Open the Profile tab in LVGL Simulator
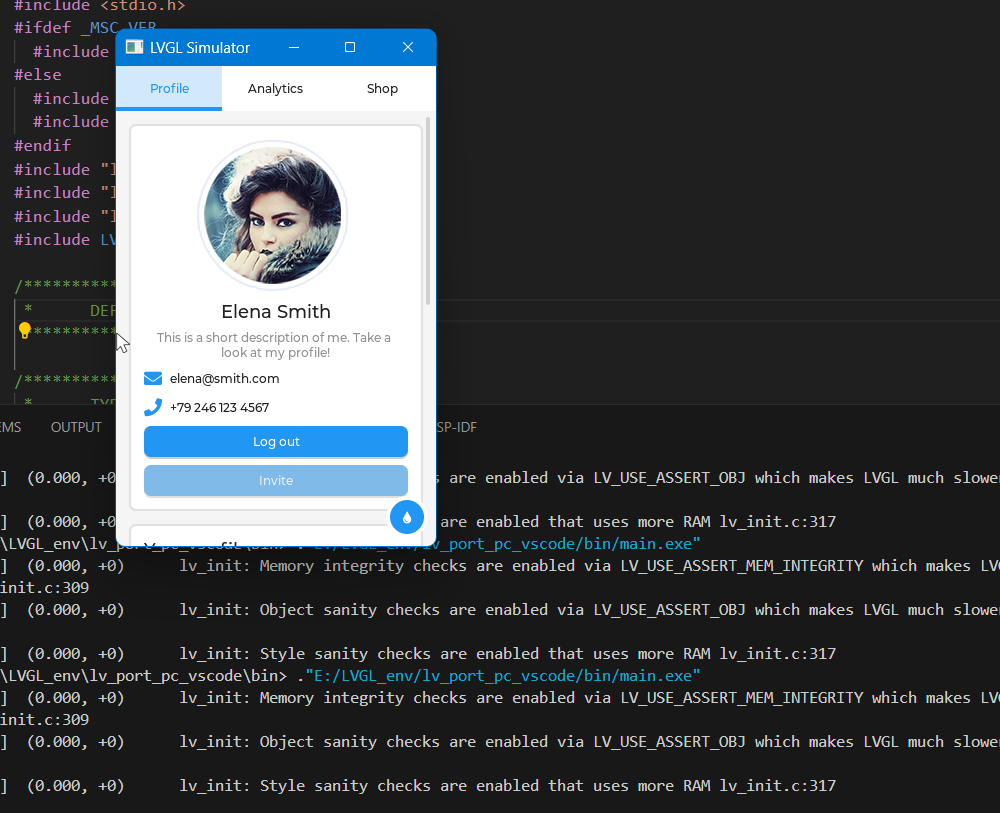The height and width of the screenshot is (813, 1000). click(169, 89)
